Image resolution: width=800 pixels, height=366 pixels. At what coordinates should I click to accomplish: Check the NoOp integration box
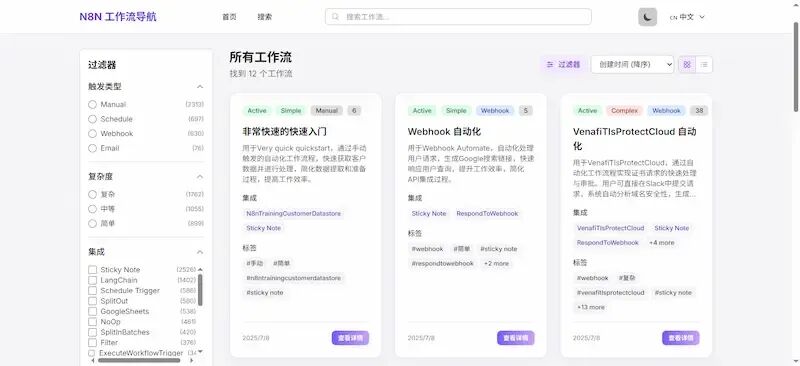(92, 322)
